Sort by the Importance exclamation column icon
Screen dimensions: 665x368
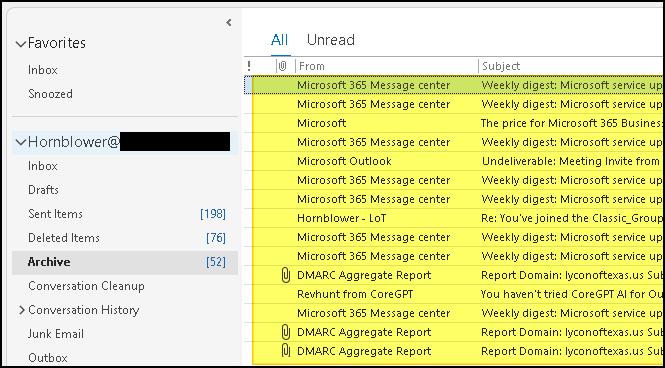(249, 66)
